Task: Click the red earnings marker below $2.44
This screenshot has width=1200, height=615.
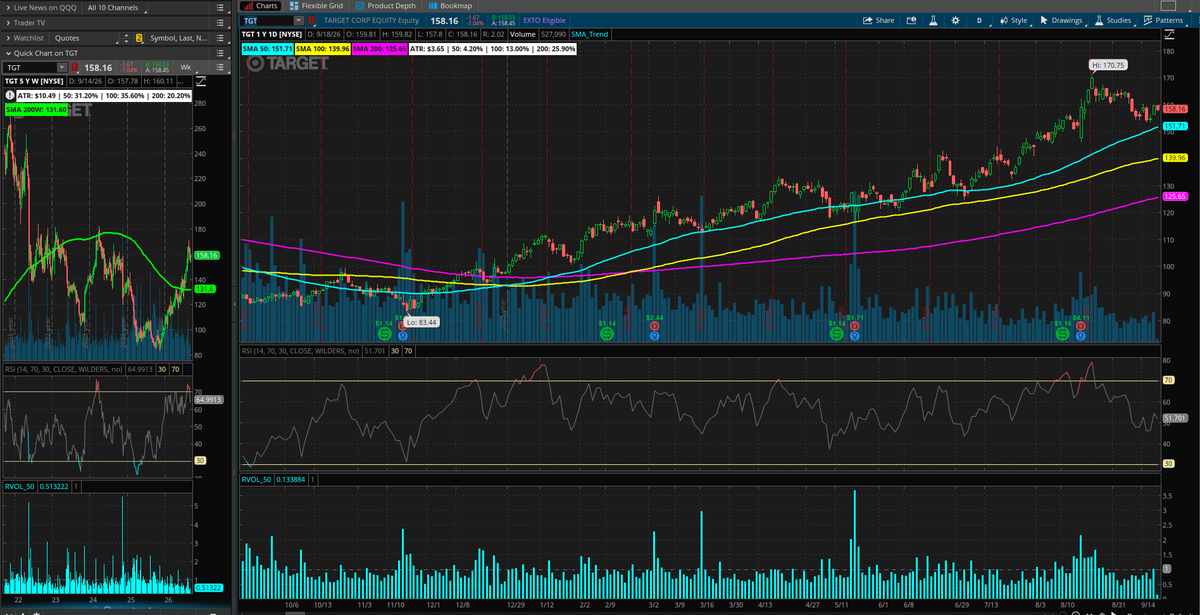Action: 654,326
